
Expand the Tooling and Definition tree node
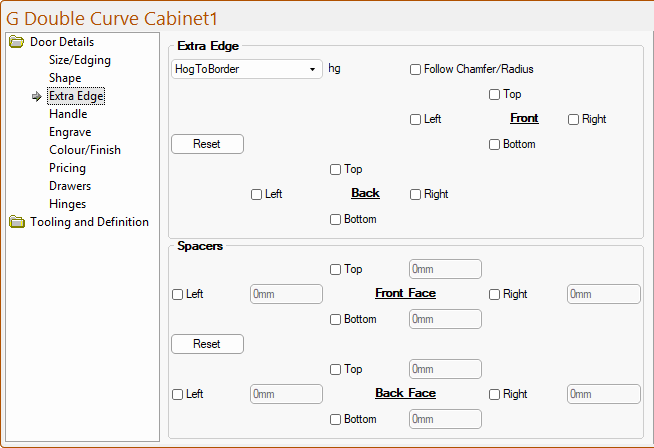pos(89,222)
